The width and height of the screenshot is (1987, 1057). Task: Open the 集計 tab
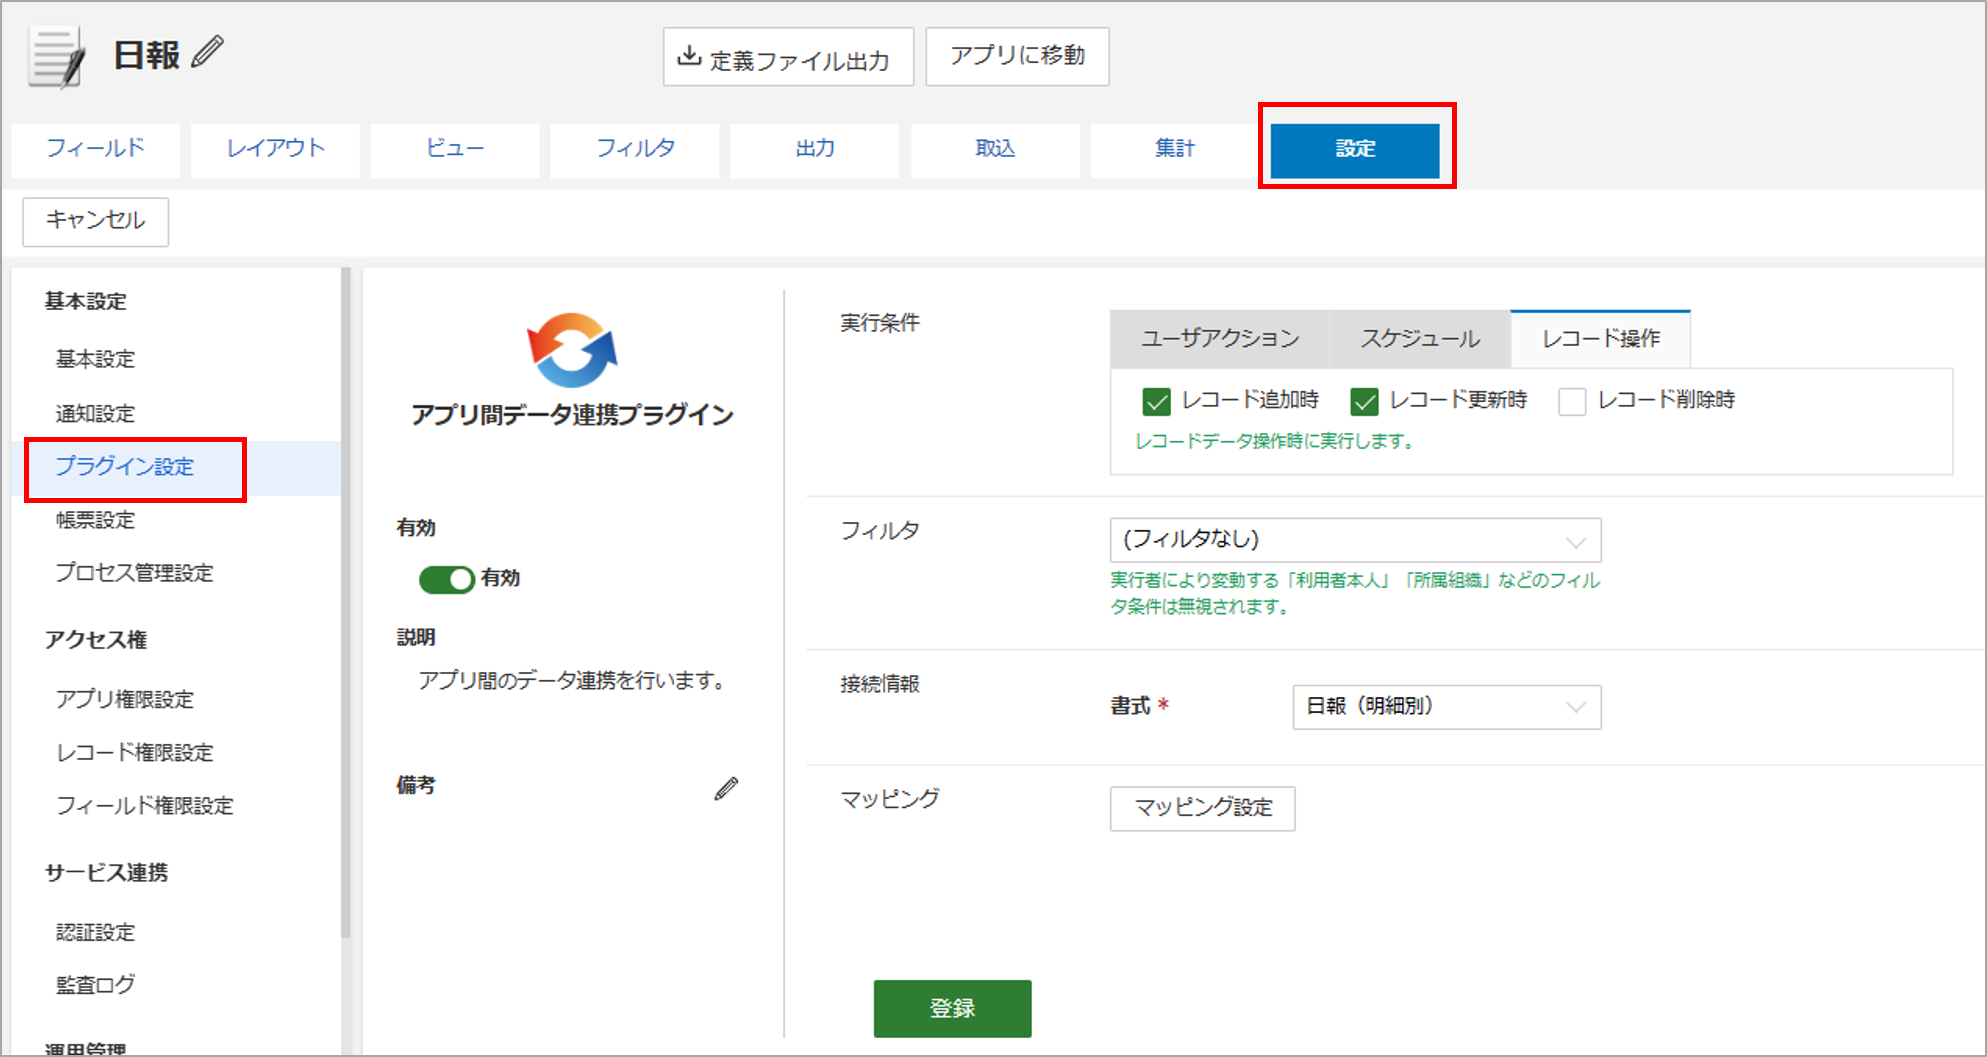tap(1175, 149)
